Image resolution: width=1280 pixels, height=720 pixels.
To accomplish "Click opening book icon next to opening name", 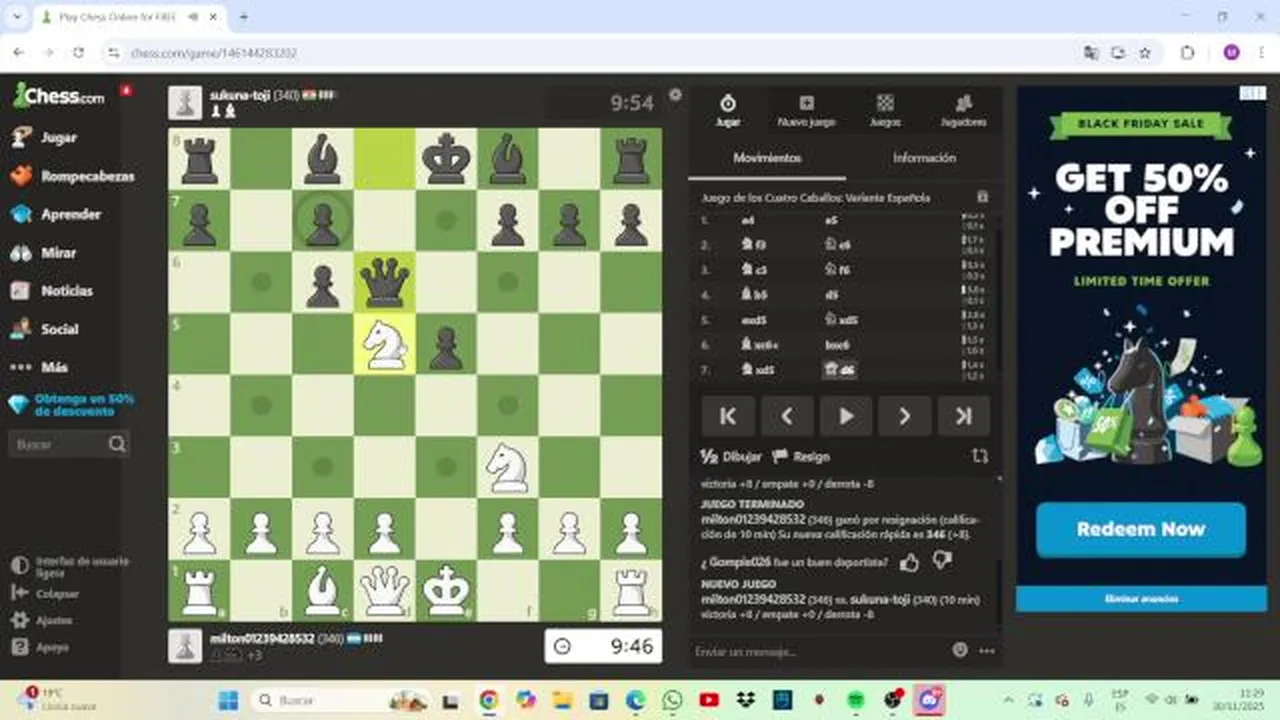I will coord(982,198).
